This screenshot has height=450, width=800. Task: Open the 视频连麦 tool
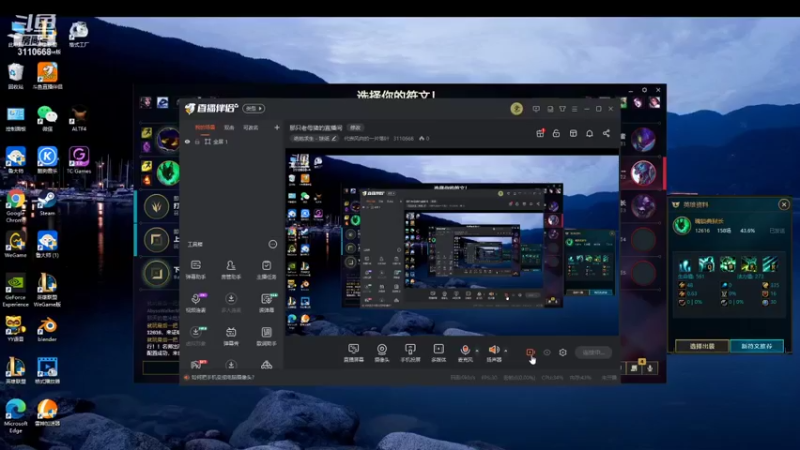pyautogui.click(x=196, y=303)
